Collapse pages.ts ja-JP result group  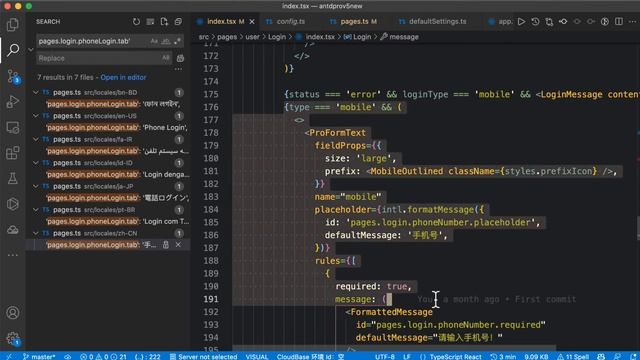[x=36, y=187]
